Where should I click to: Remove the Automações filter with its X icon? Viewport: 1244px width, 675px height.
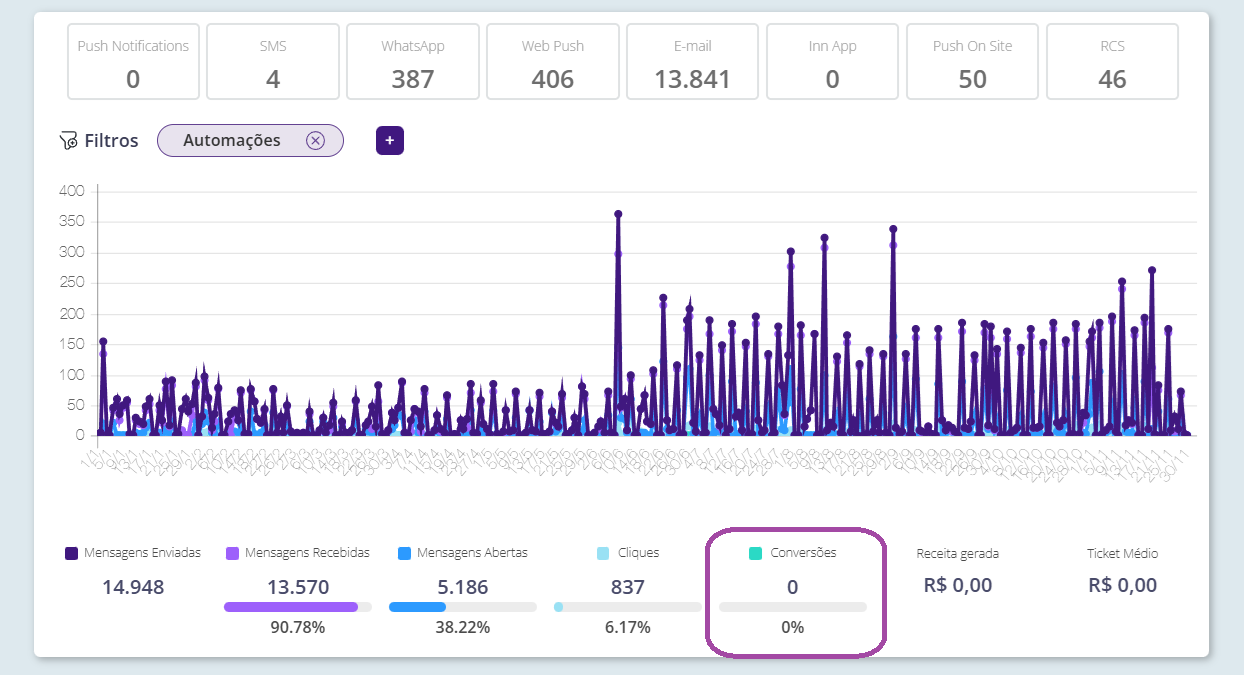(x=315, y=141)
